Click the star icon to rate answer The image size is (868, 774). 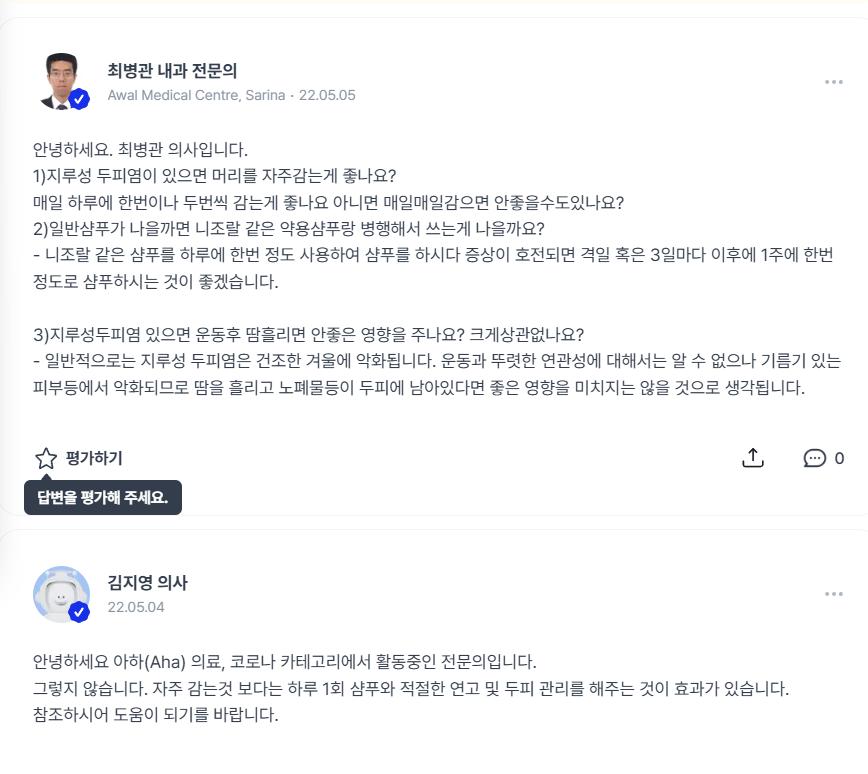(x=46, y=458)
